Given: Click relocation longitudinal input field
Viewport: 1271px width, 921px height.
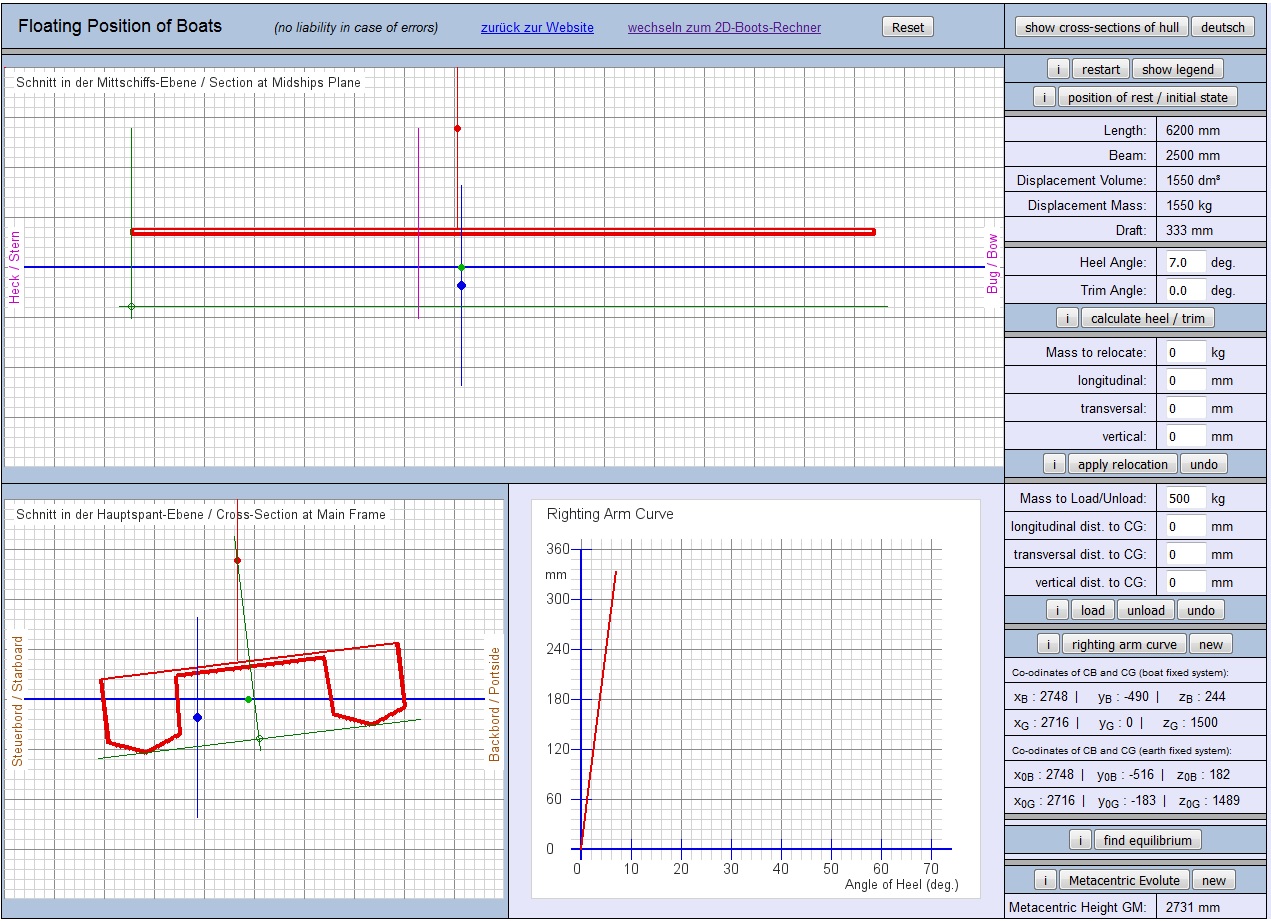Looking at the screenshot, I should 1184,381.
